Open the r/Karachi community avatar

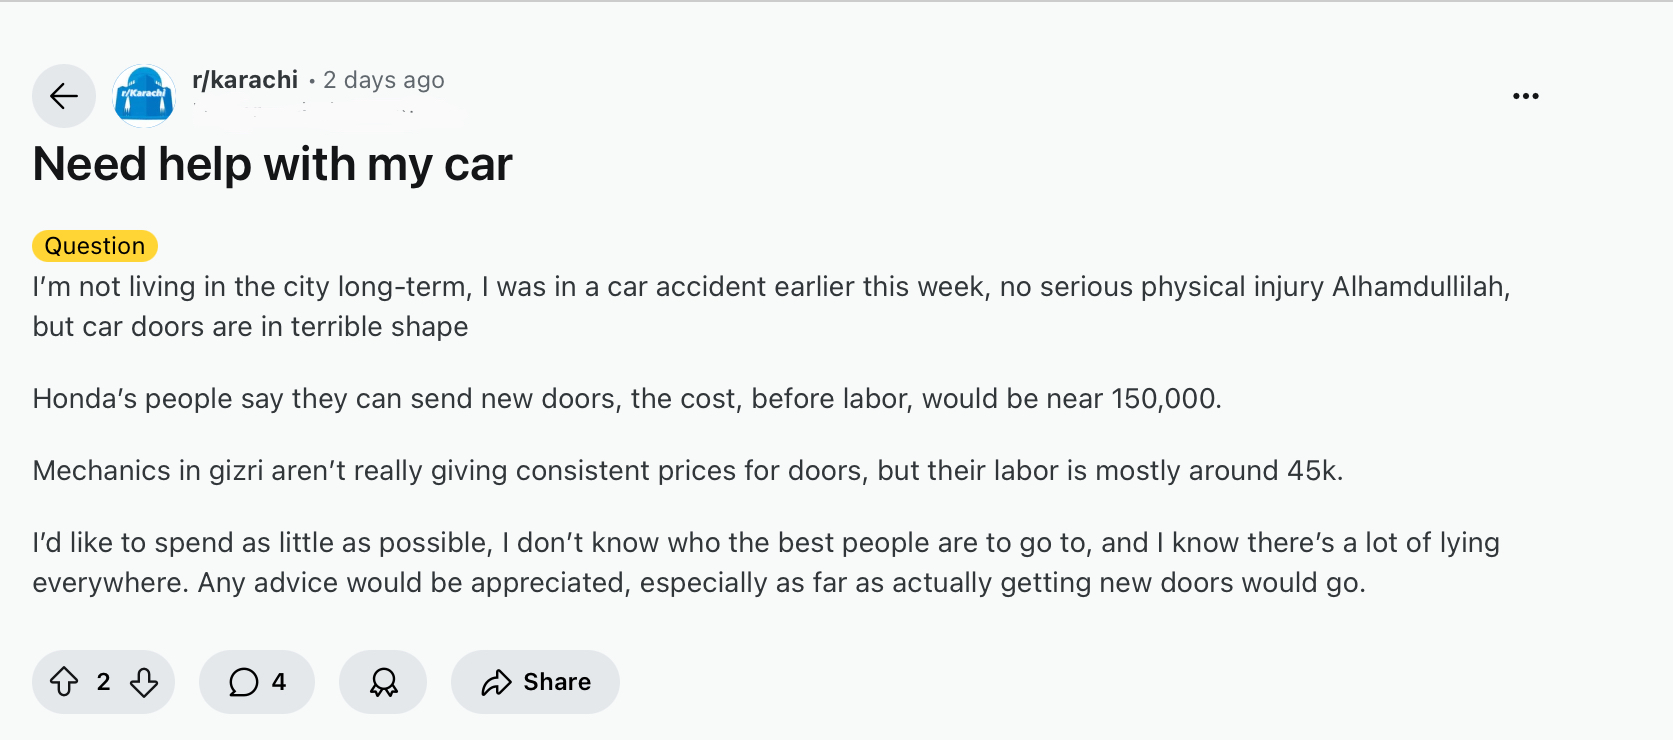[x=144, y=96]
